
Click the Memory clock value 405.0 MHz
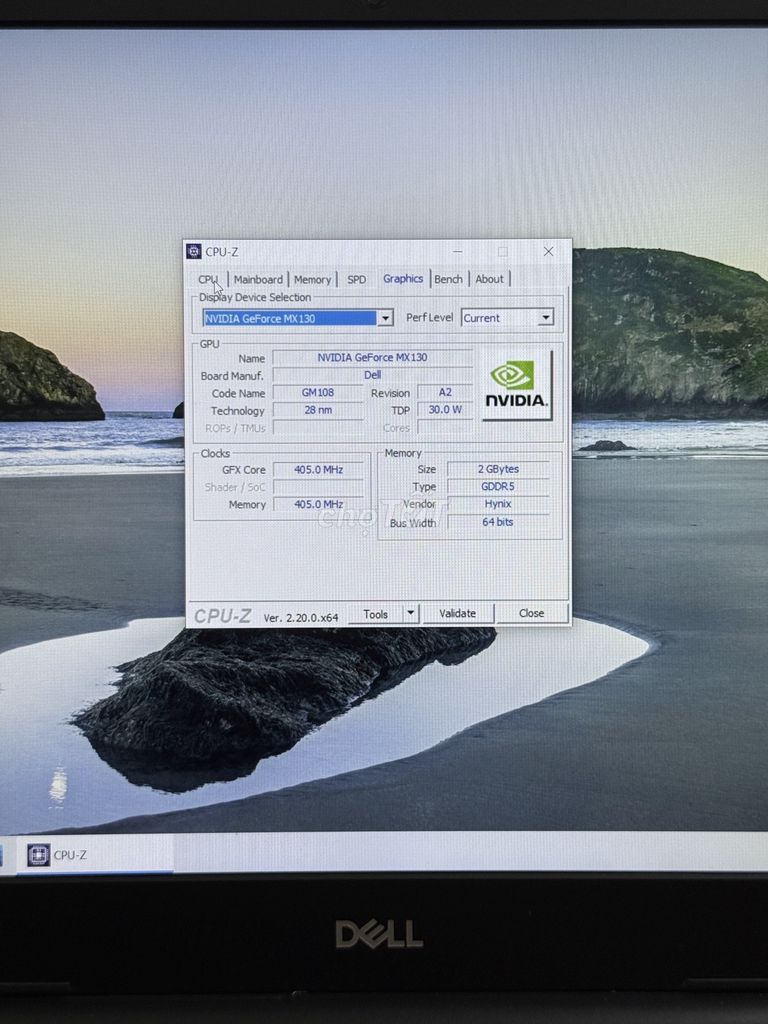tap(318, 504)
